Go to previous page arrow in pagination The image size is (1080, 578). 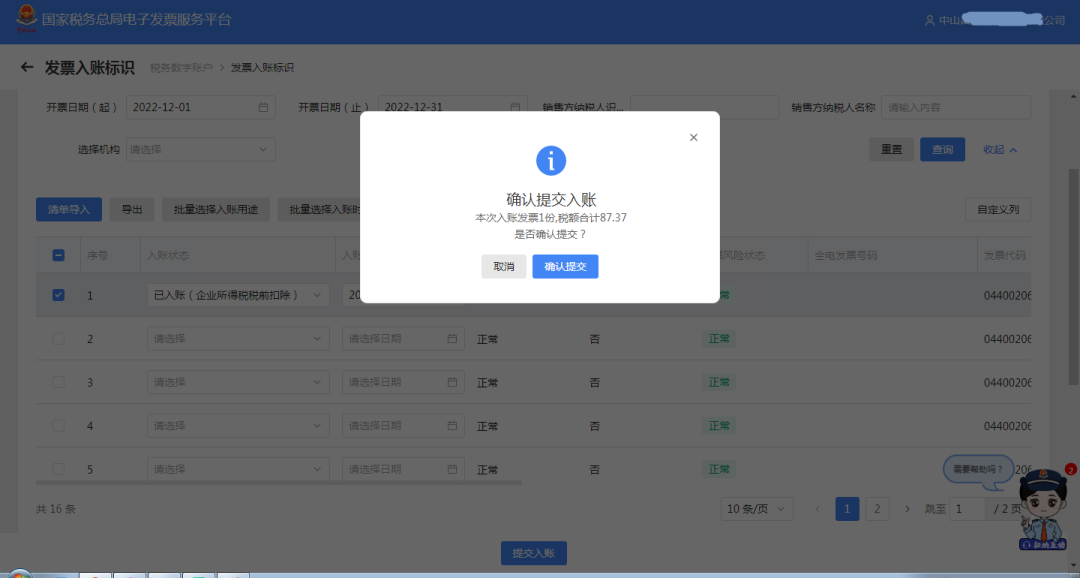coord(817,509)
